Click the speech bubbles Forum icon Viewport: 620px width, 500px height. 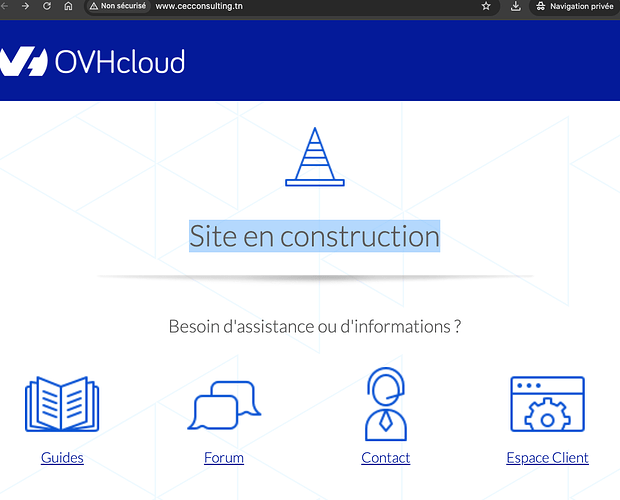pos(224,405)
